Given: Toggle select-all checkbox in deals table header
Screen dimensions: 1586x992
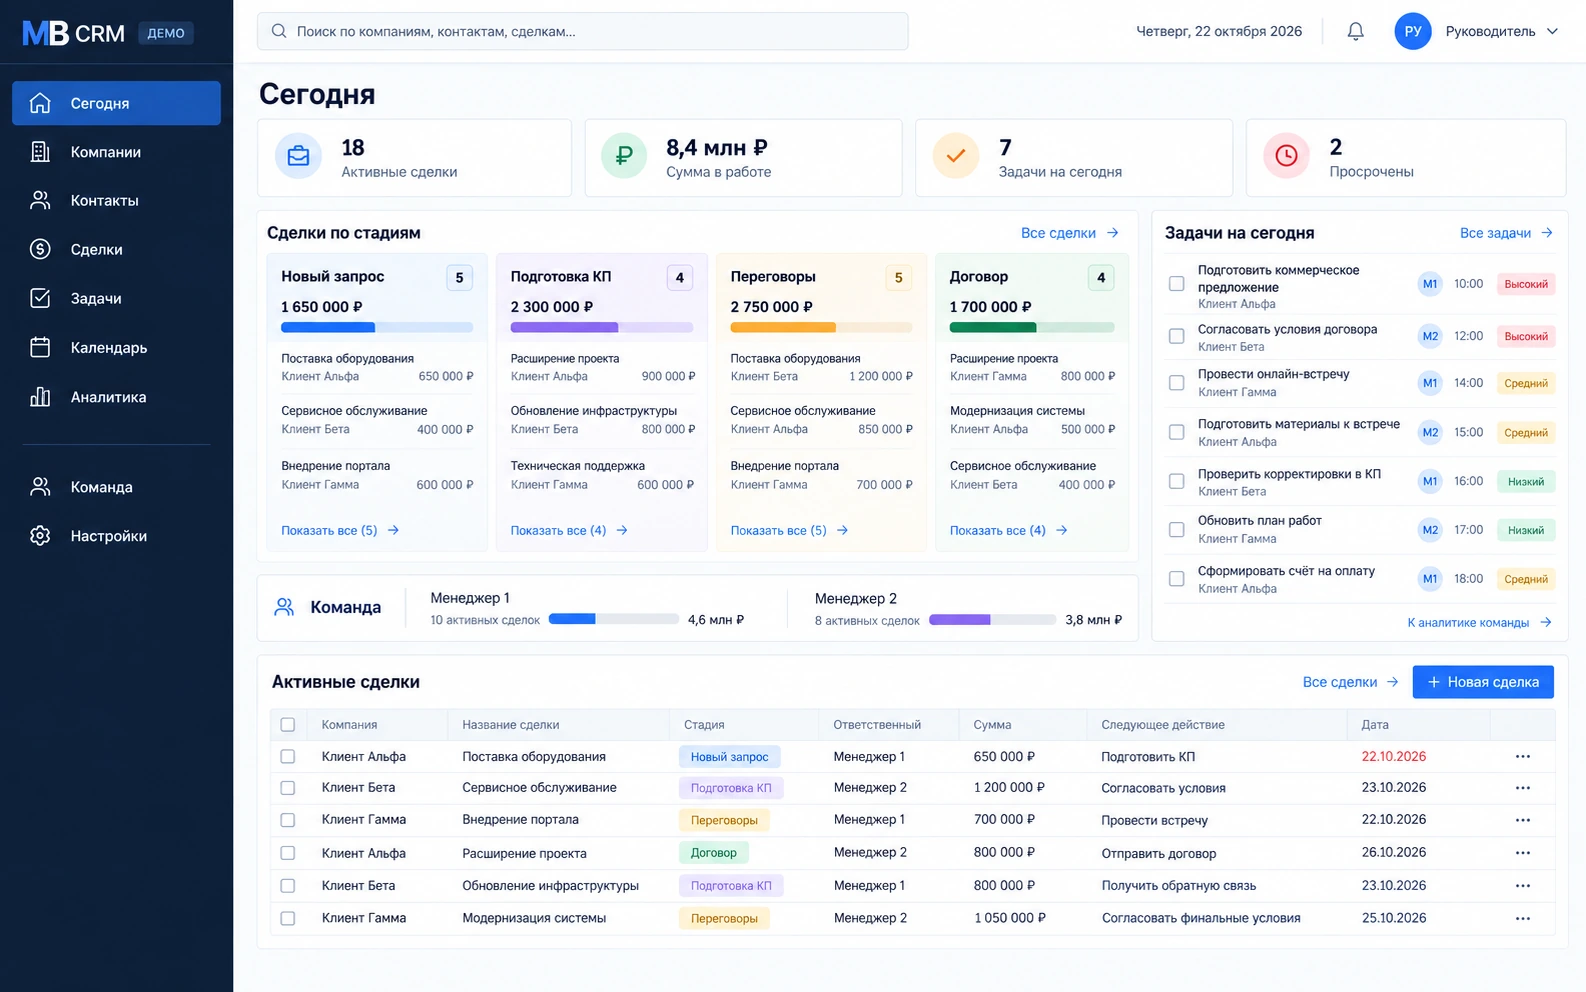Looking at the screenshot, I should point(288,724).
